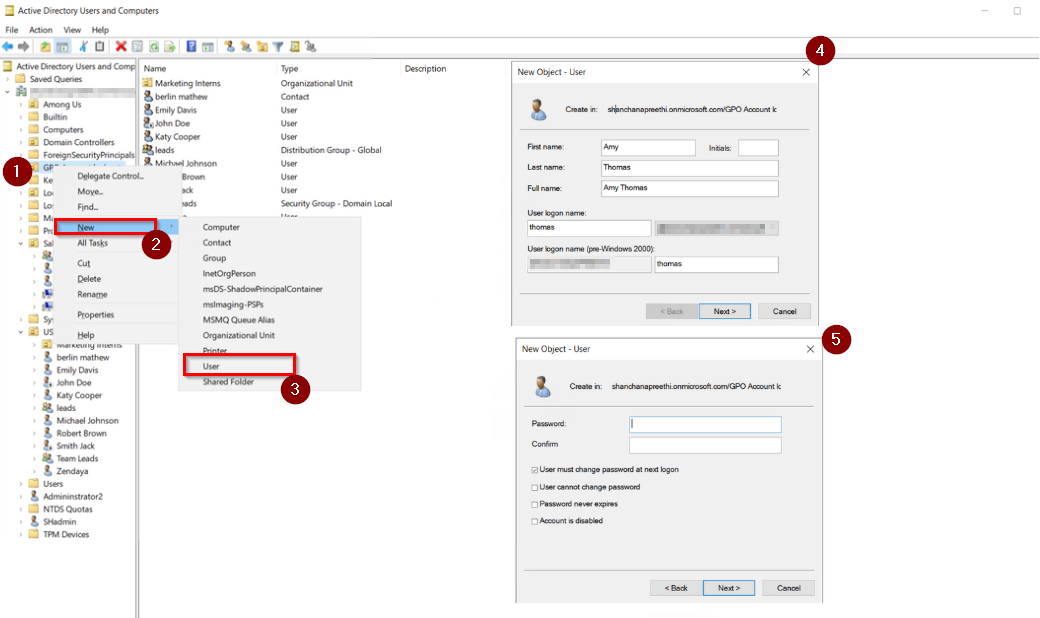Screen dimensions: 1040x618
Task: Open Help via the question mark icon
Action: (x=191, y=46)
